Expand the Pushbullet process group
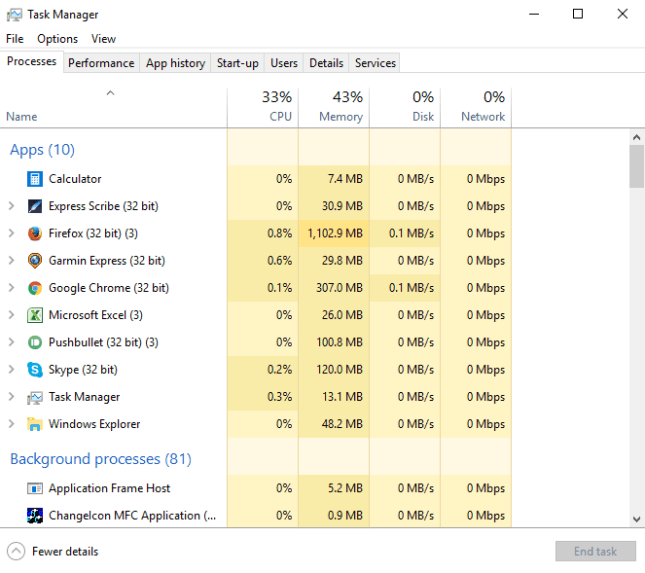This screenshot has height=573, width=645. click(12, 342)
